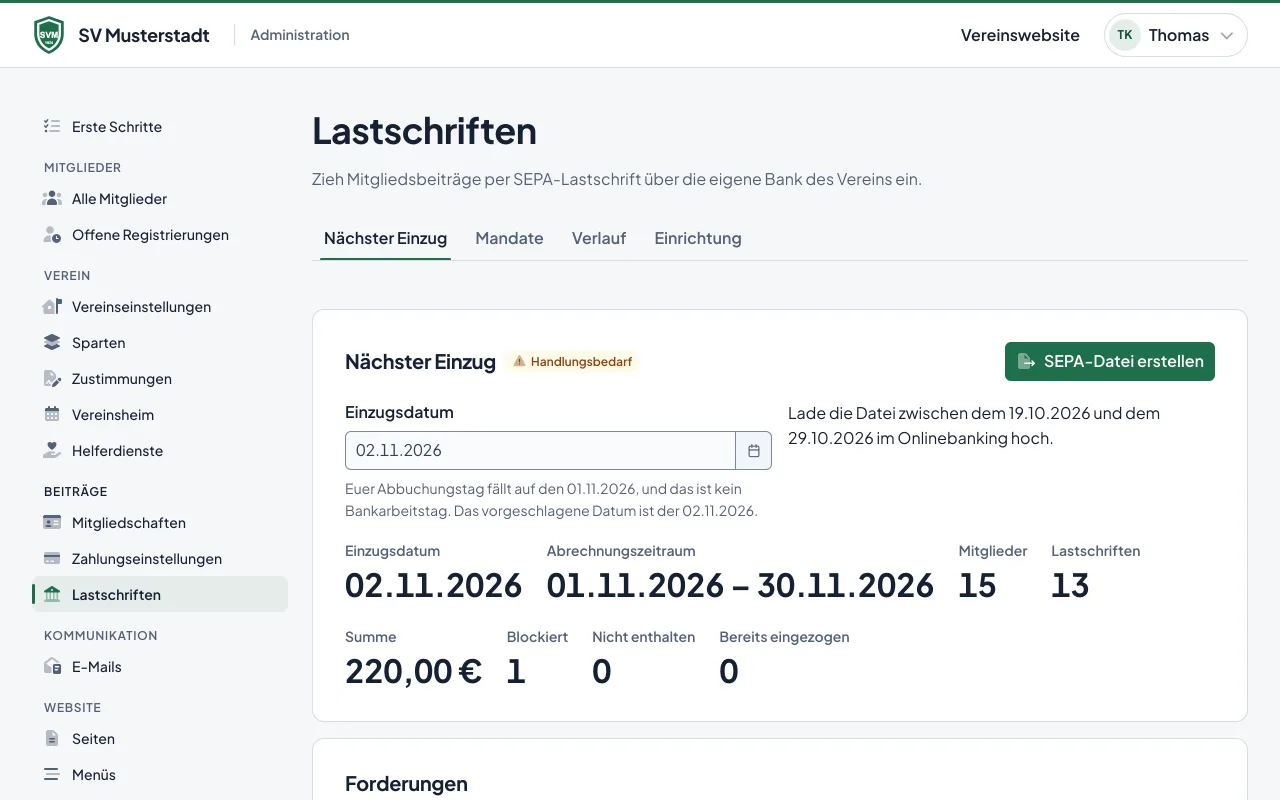Go to Alle Mitglieder in sidebar
Viewport: 1280px width, 800px height.
[x=160, y=199]
